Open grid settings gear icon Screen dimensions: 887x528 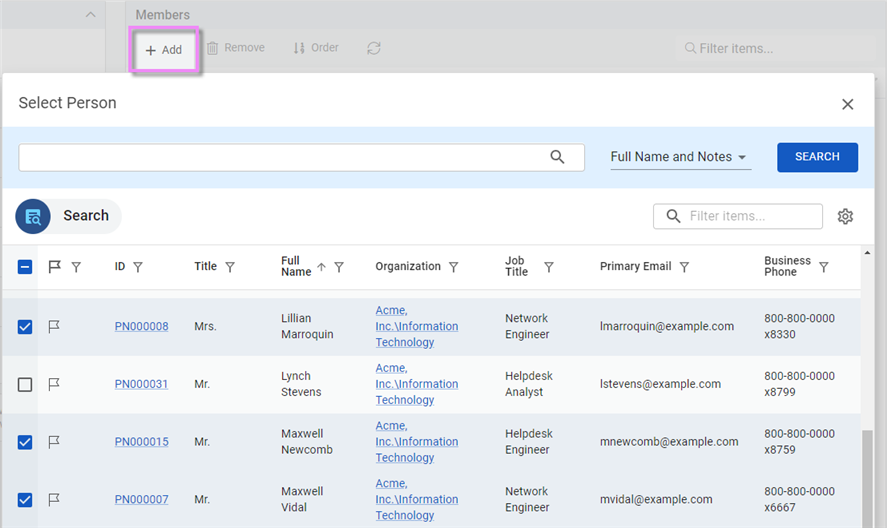pyautogui.click(x=845, y=216)
